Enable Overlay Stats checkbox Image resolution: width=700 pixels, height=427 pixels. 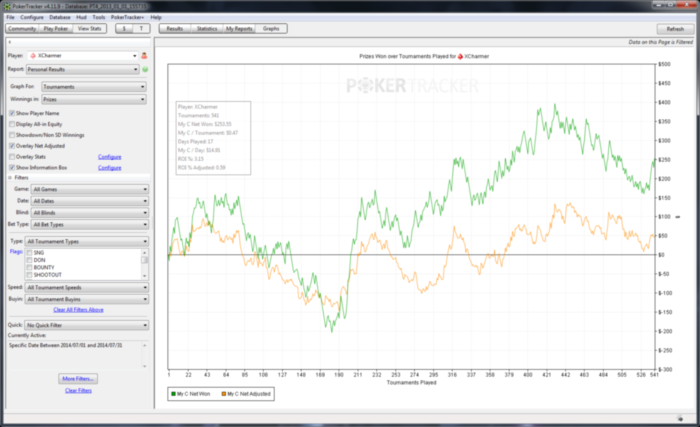[12, 157]
